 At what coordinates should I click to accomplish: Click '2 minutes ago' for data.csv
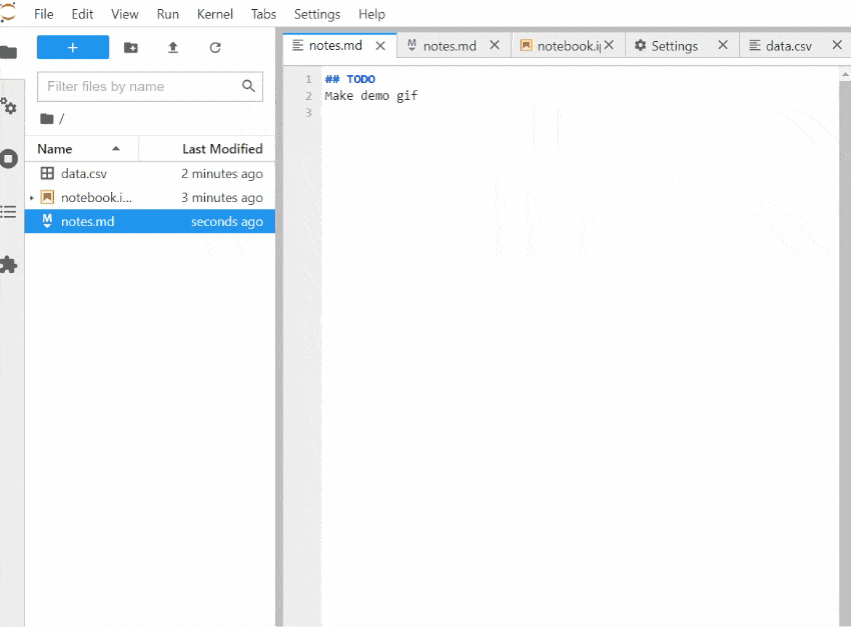(x=222, y=174)
